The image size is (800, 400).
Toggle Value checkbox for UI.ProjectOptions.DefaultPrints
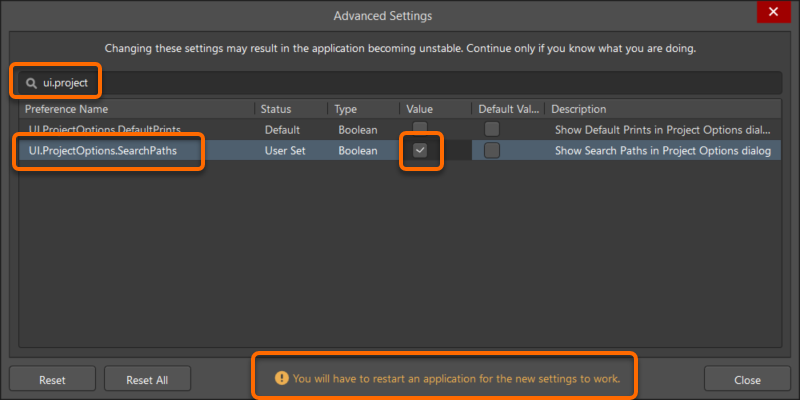420,129
